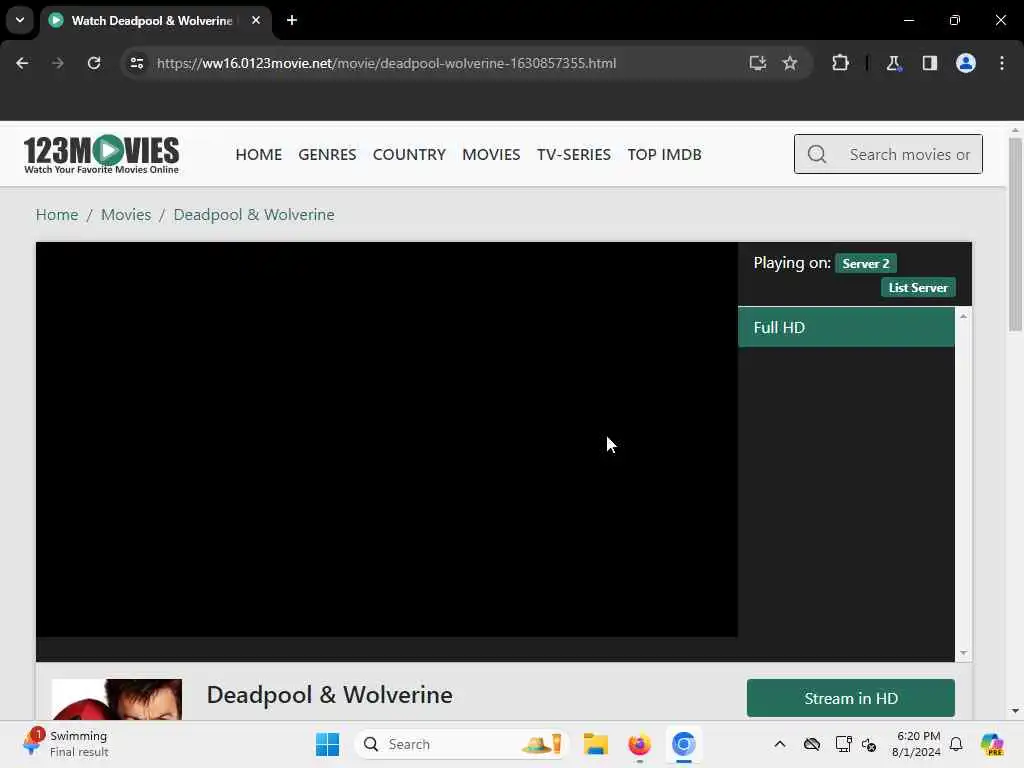Viewport: 1024px width, 768px height.
Task: Close the Watch Deadpool & Wolverine tab
Action: [x=256, y=20]
